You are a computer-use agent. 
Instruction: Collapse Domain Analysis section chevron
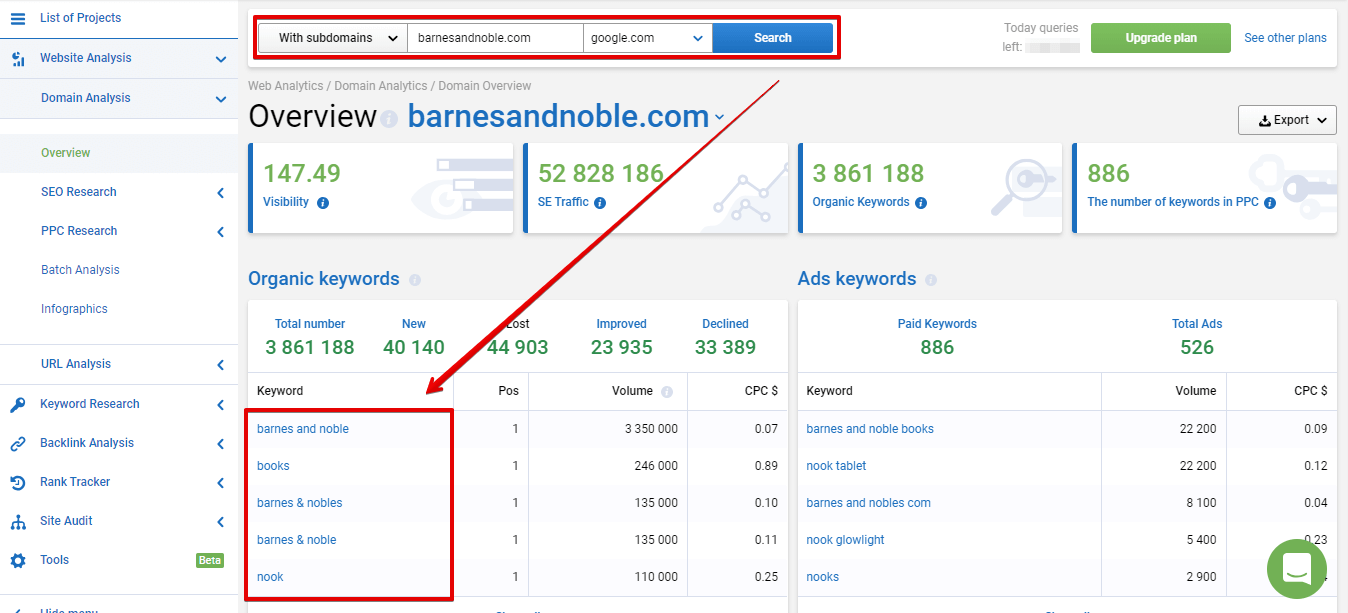[221, 99]
